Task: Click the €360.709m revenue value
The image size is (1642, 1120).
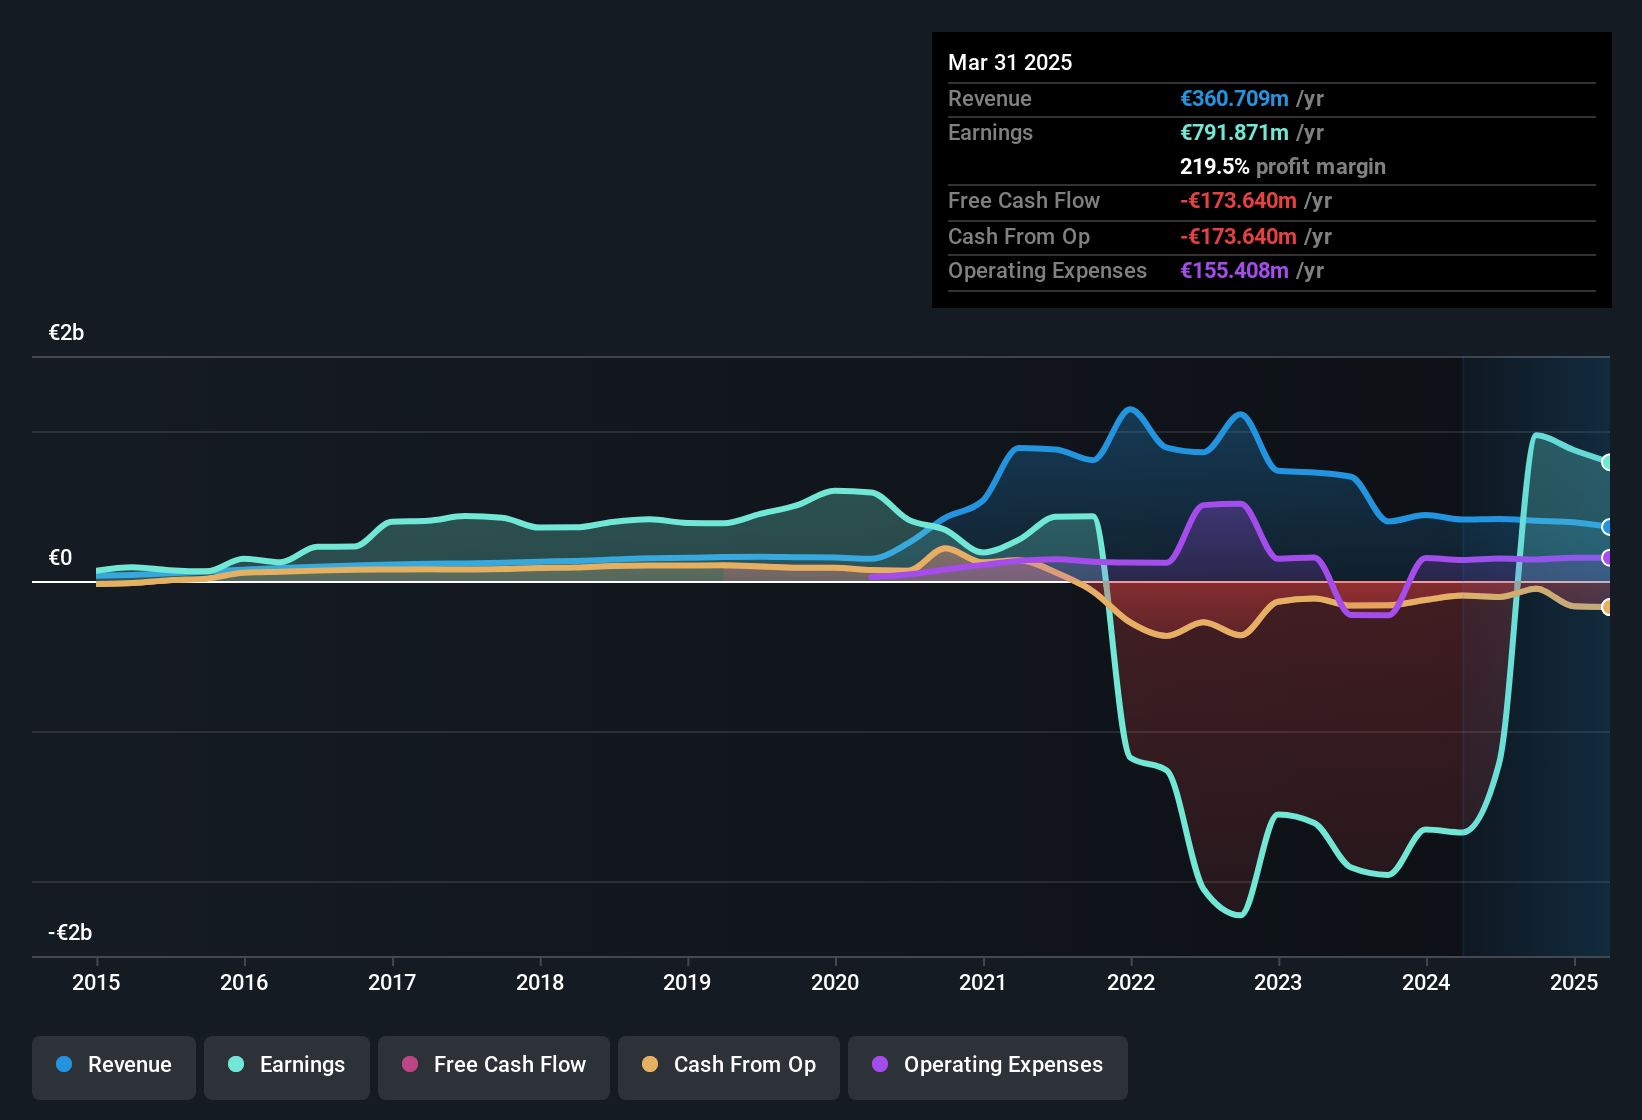Action: 1233,99
